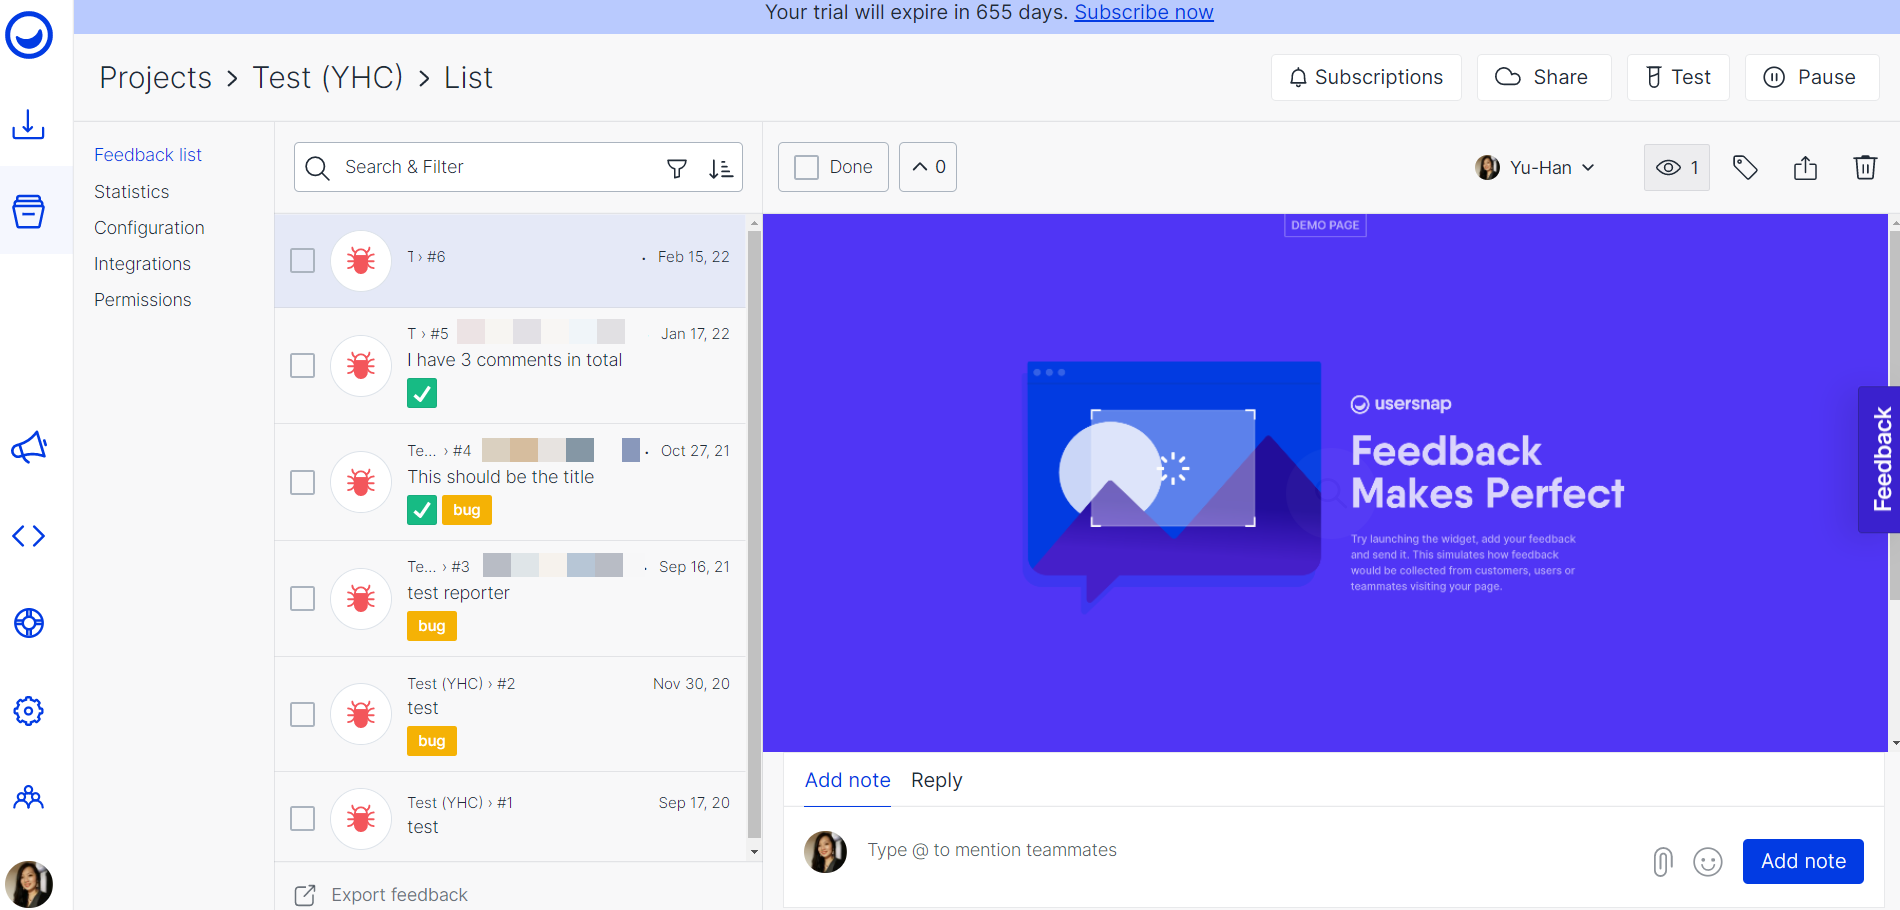The height and width of the screenshot is (910, 1900).
Task: Click the Subscribe now link
Action: click(1144, 13)
